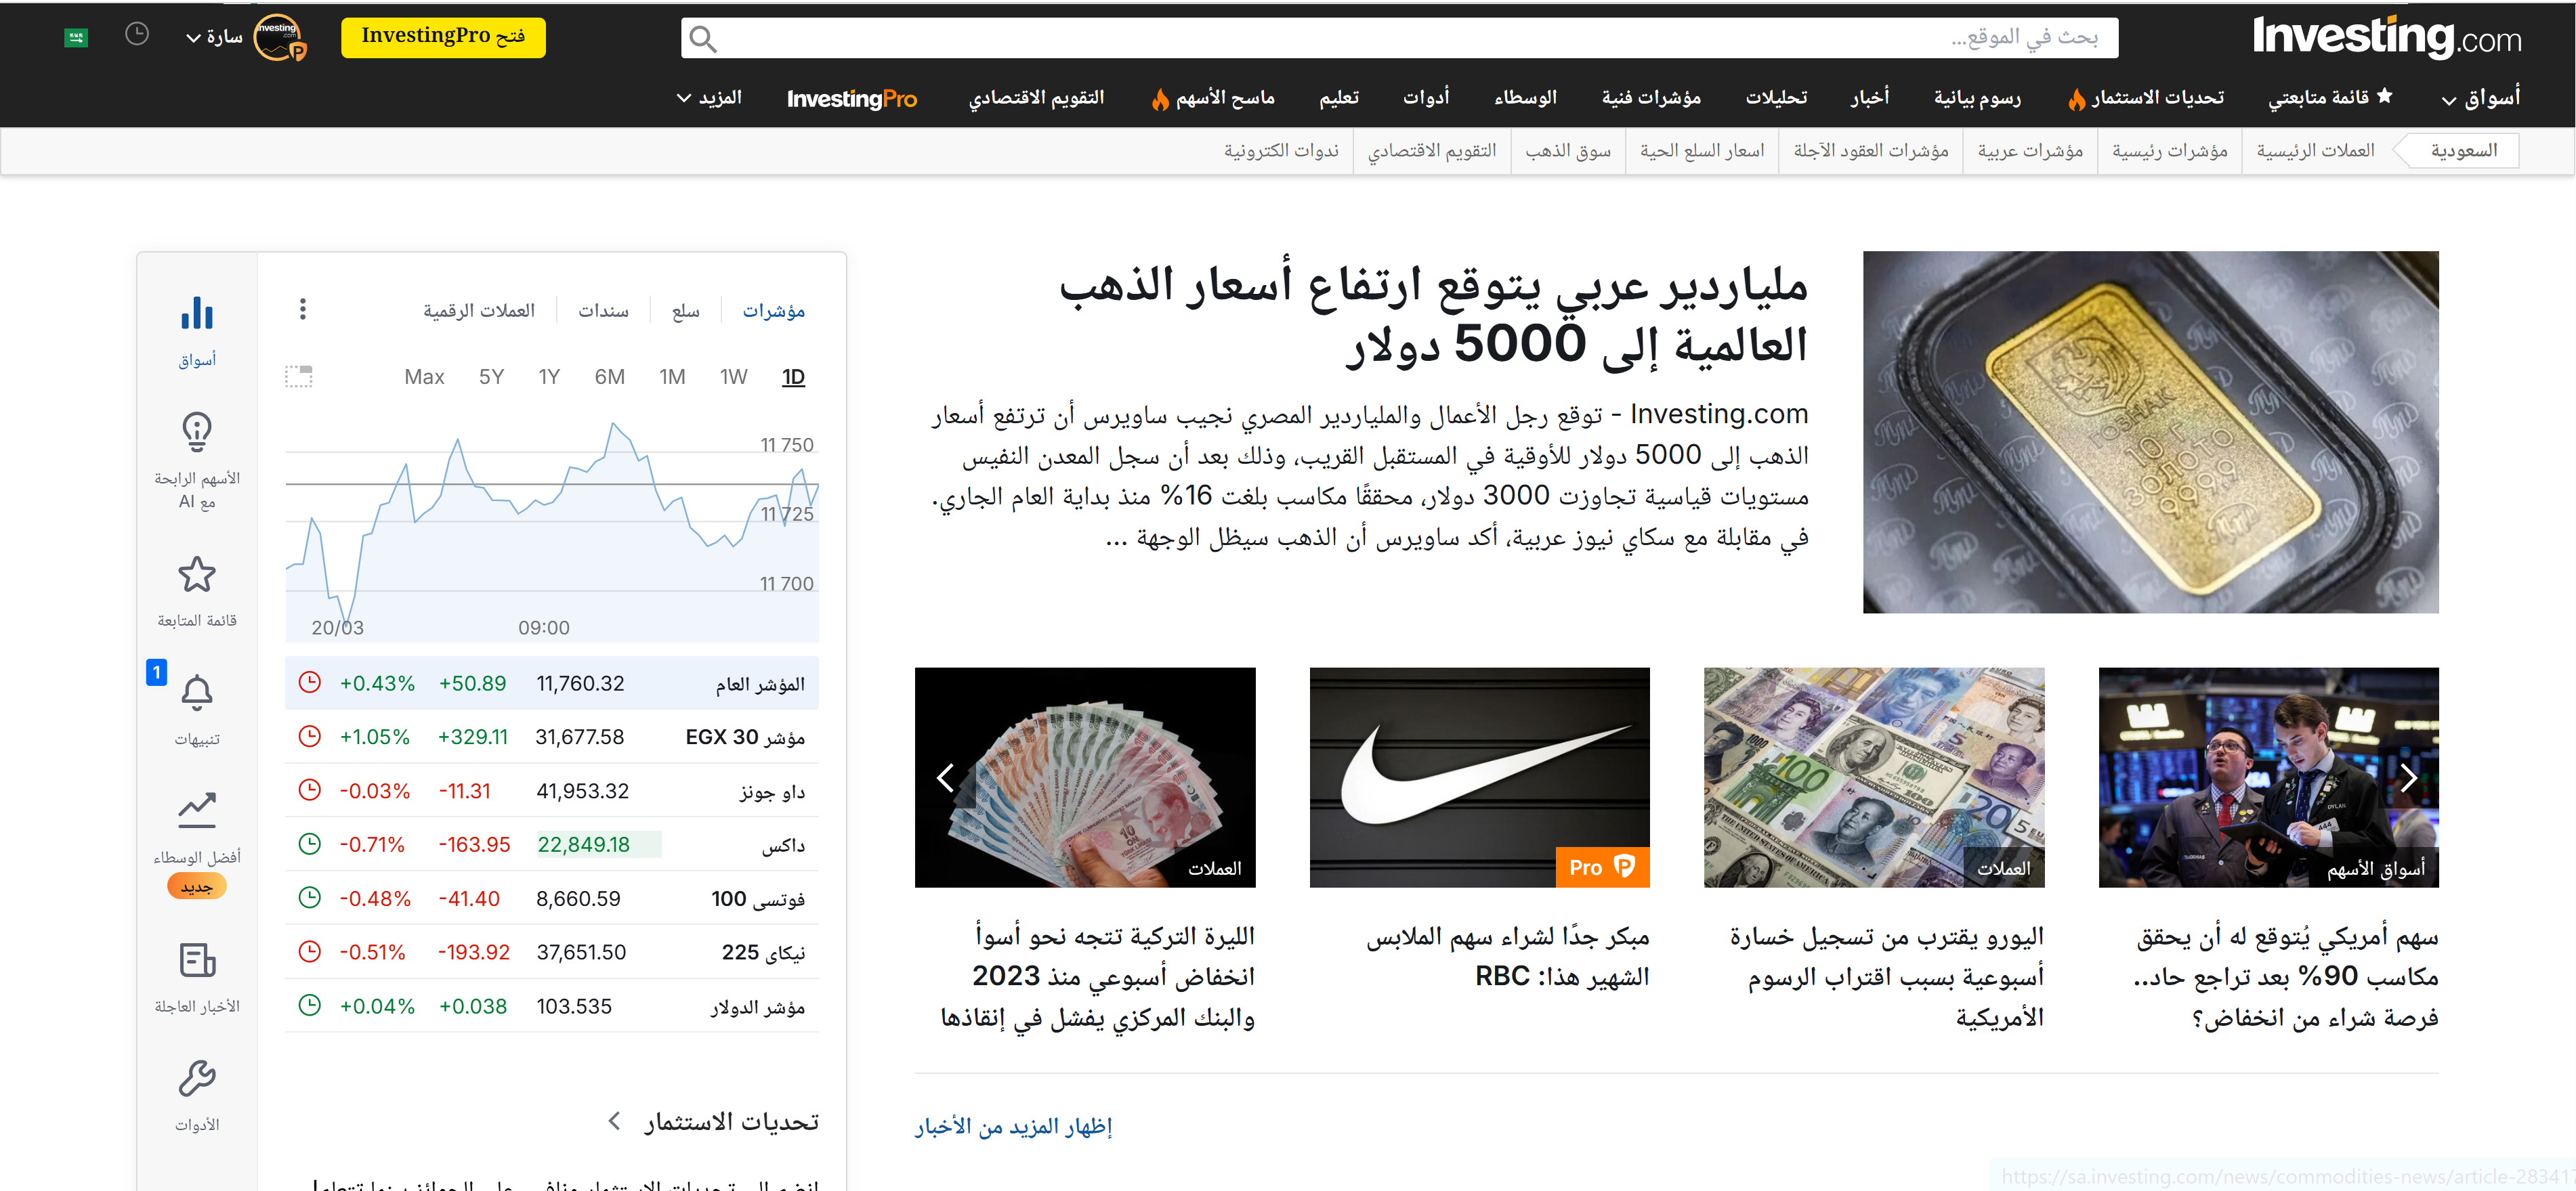
Task: Expand the تحديات الاستثمار section chevron
Action: (614, 1121)
